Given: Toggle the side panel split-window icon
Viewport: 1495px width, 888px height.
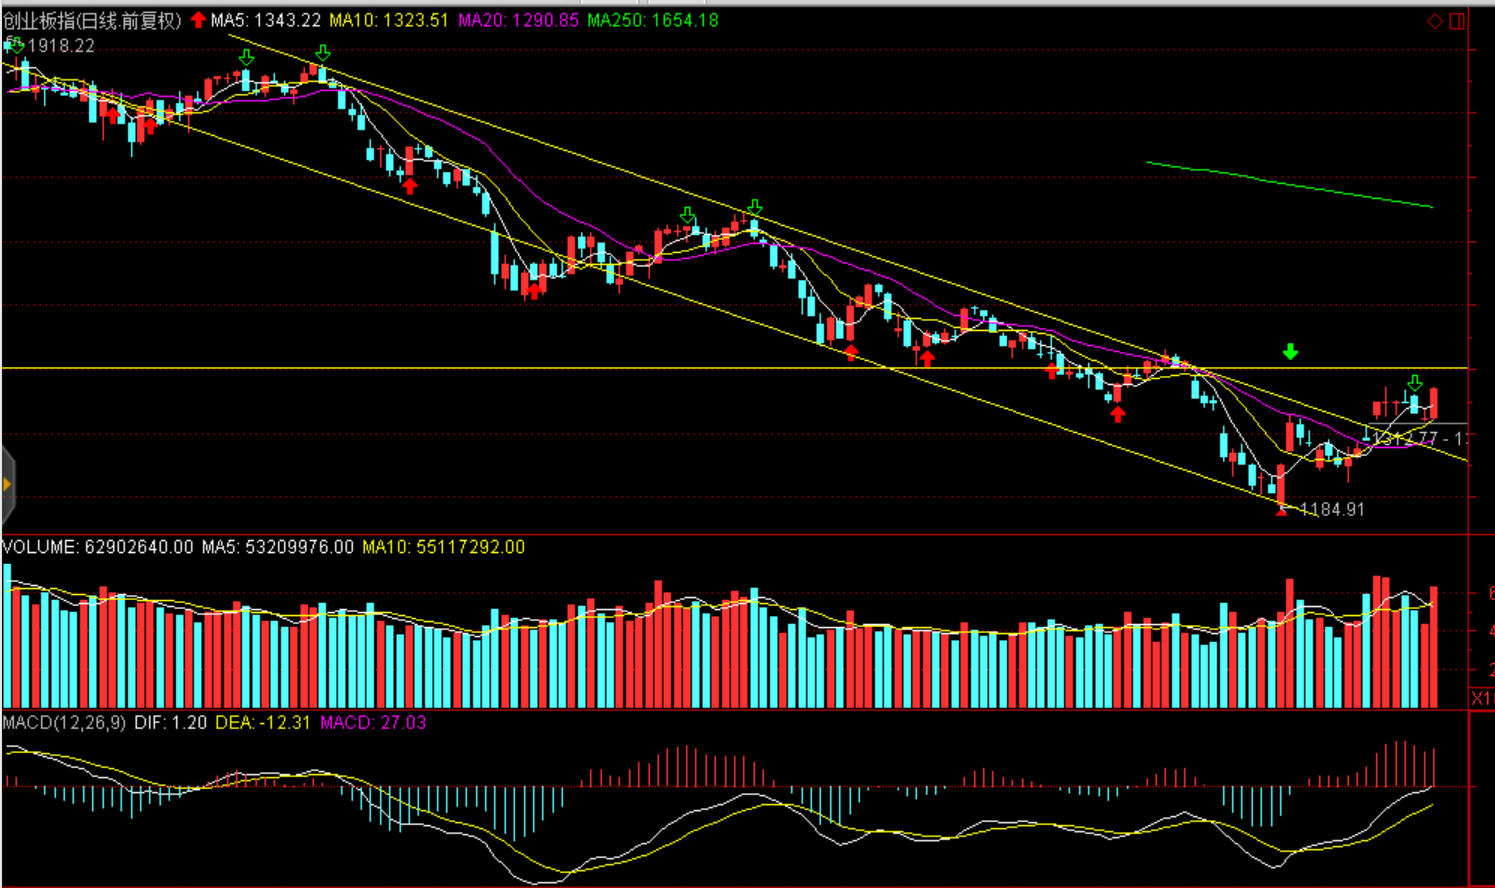Looking at the screenshot, I should pyautogui.click(x=1457, y=21).
